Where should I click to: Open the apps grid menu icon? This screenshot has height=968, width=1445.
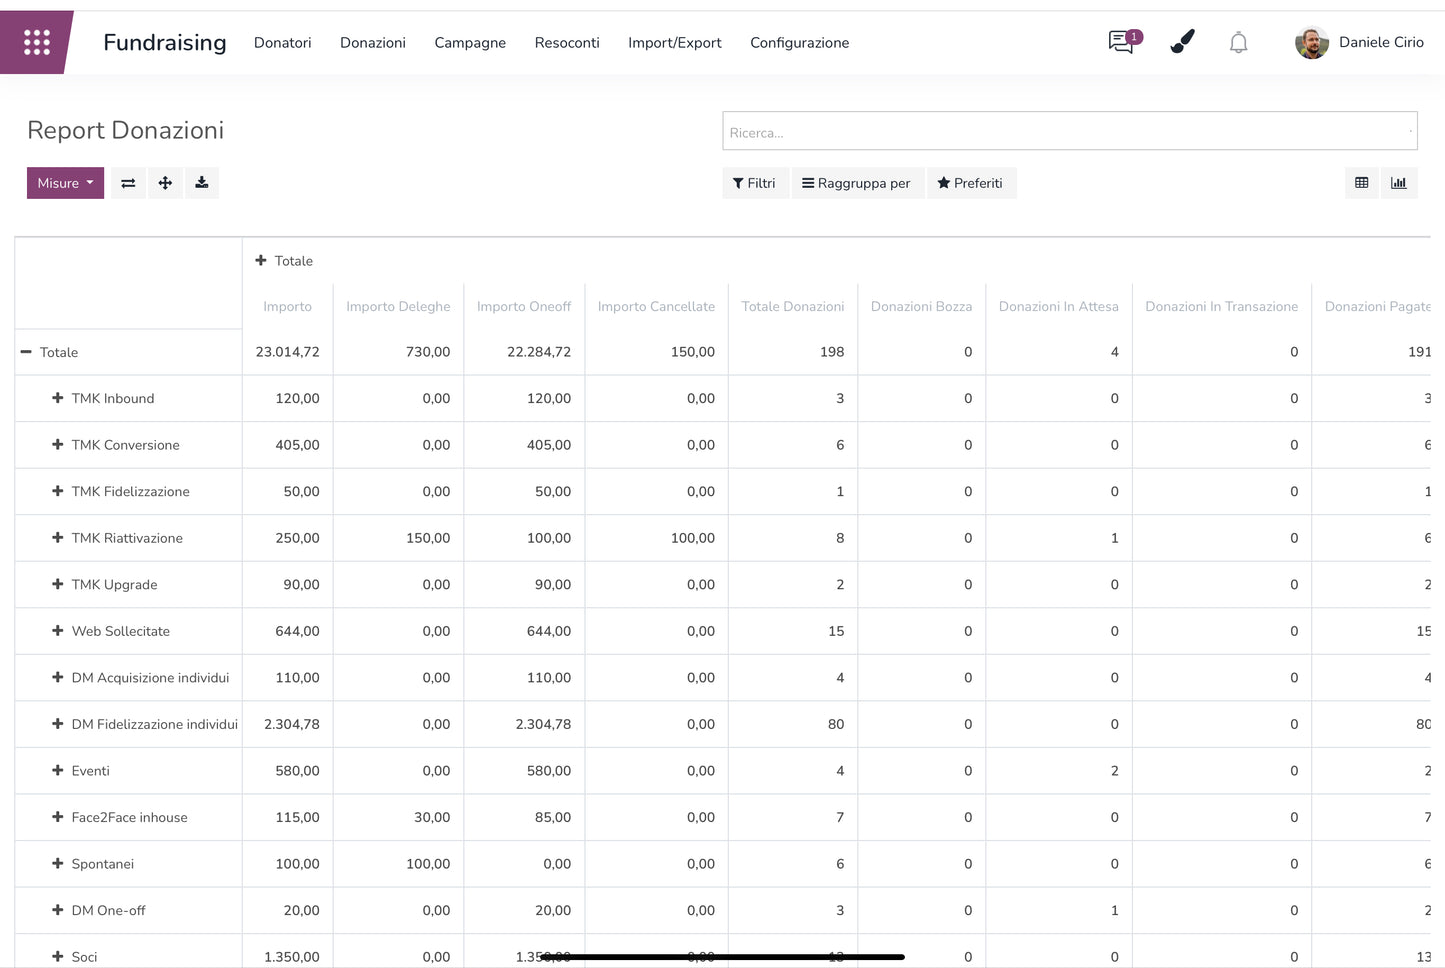(37, 42)
